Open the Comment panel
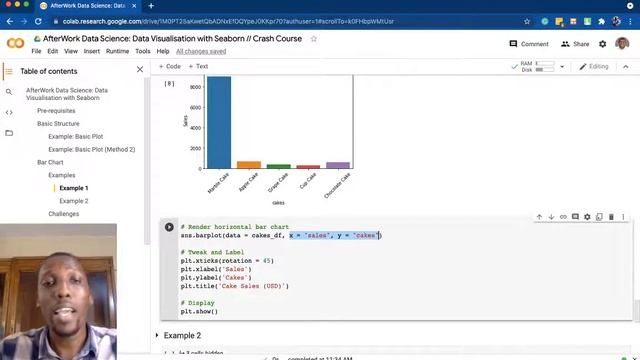This screenshot has width=640, height=360. point(529,44)
